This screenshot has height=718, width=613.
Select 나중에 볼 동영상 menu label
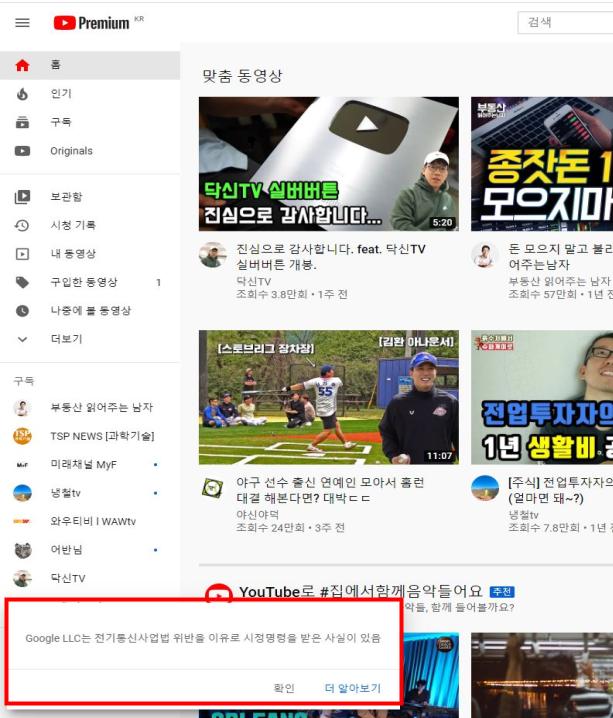(91, 310)
